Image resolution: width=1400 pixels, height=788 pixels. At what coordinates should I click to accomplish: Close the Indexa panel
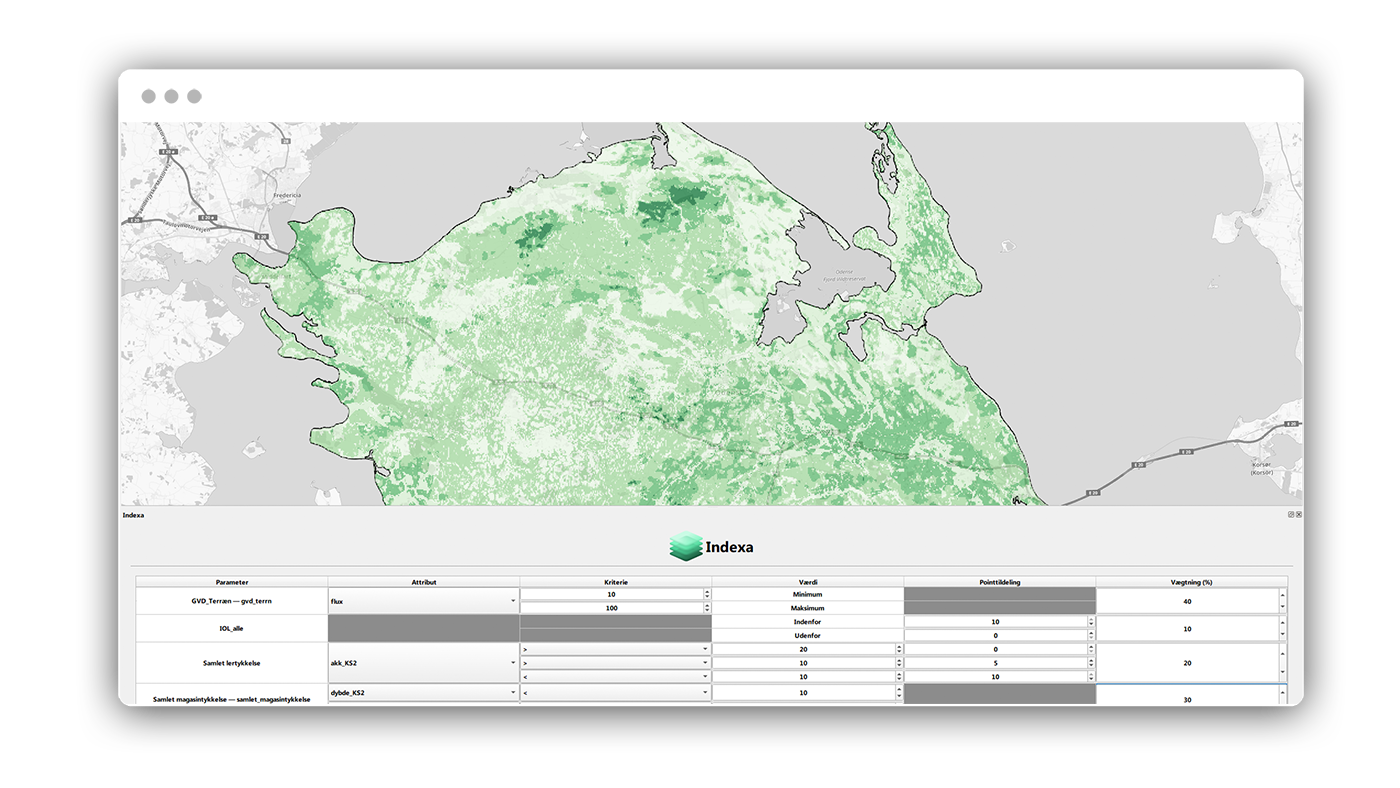click(1299, 514)
